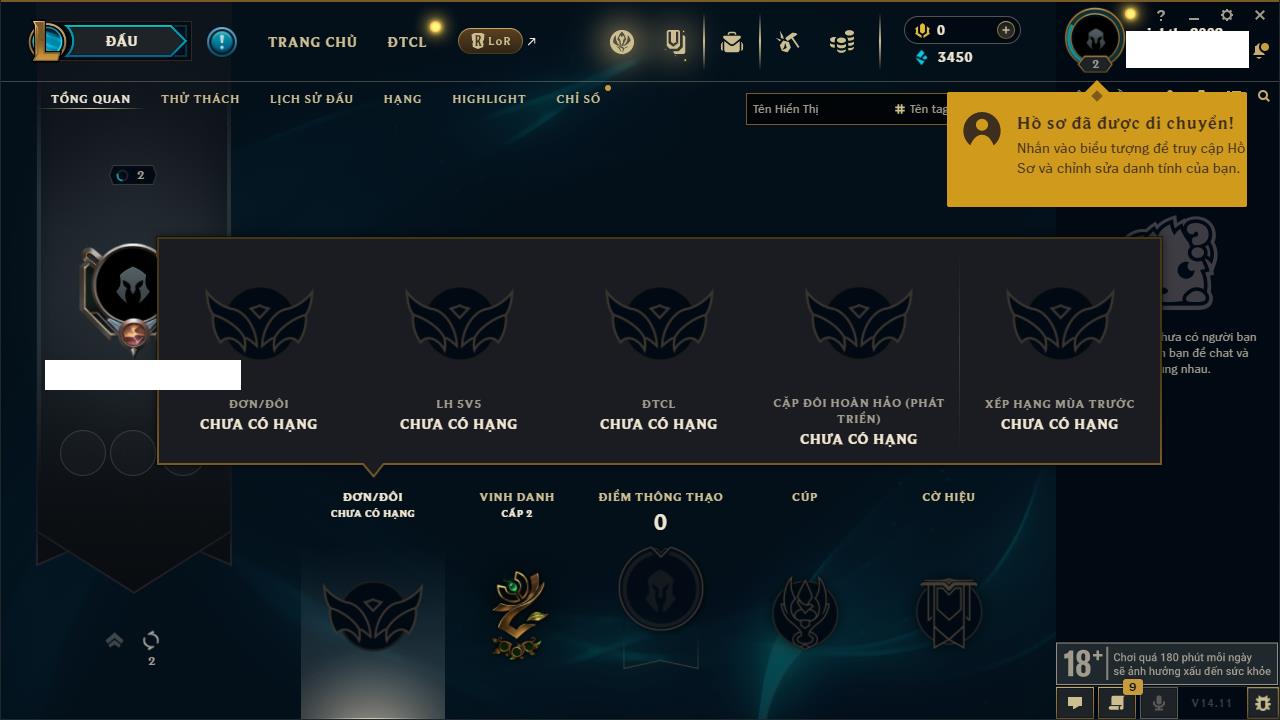Click the ĐẤU play button

[123, 41]
